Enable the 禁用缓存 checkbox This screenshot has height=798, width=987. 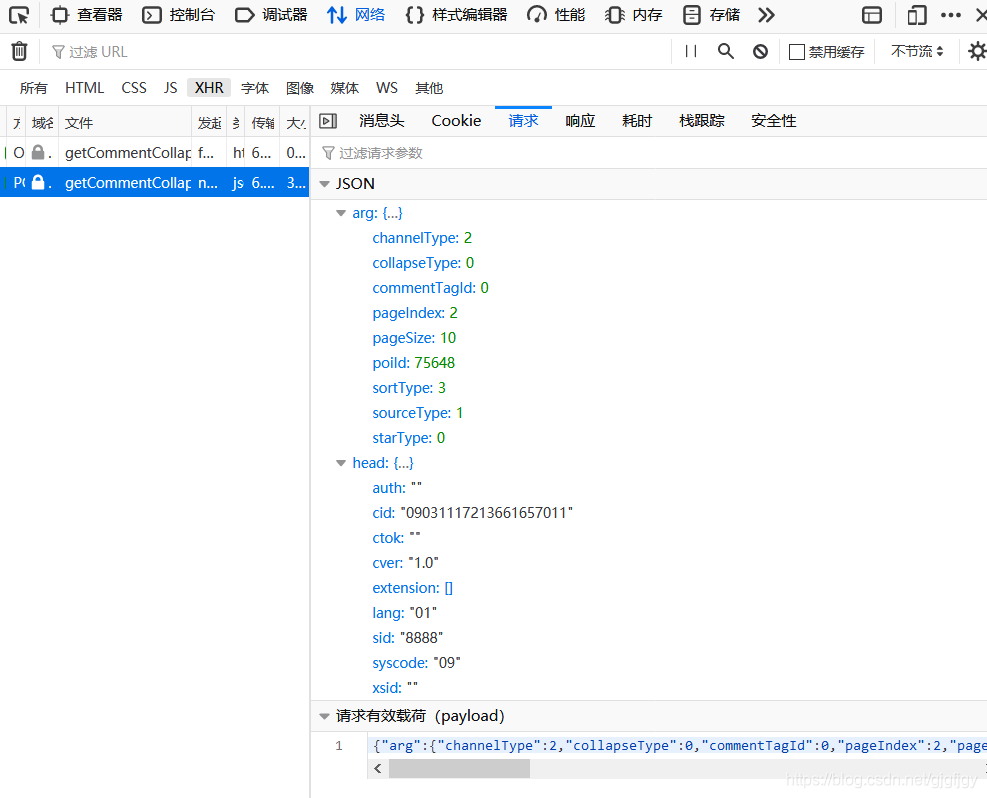799,51
